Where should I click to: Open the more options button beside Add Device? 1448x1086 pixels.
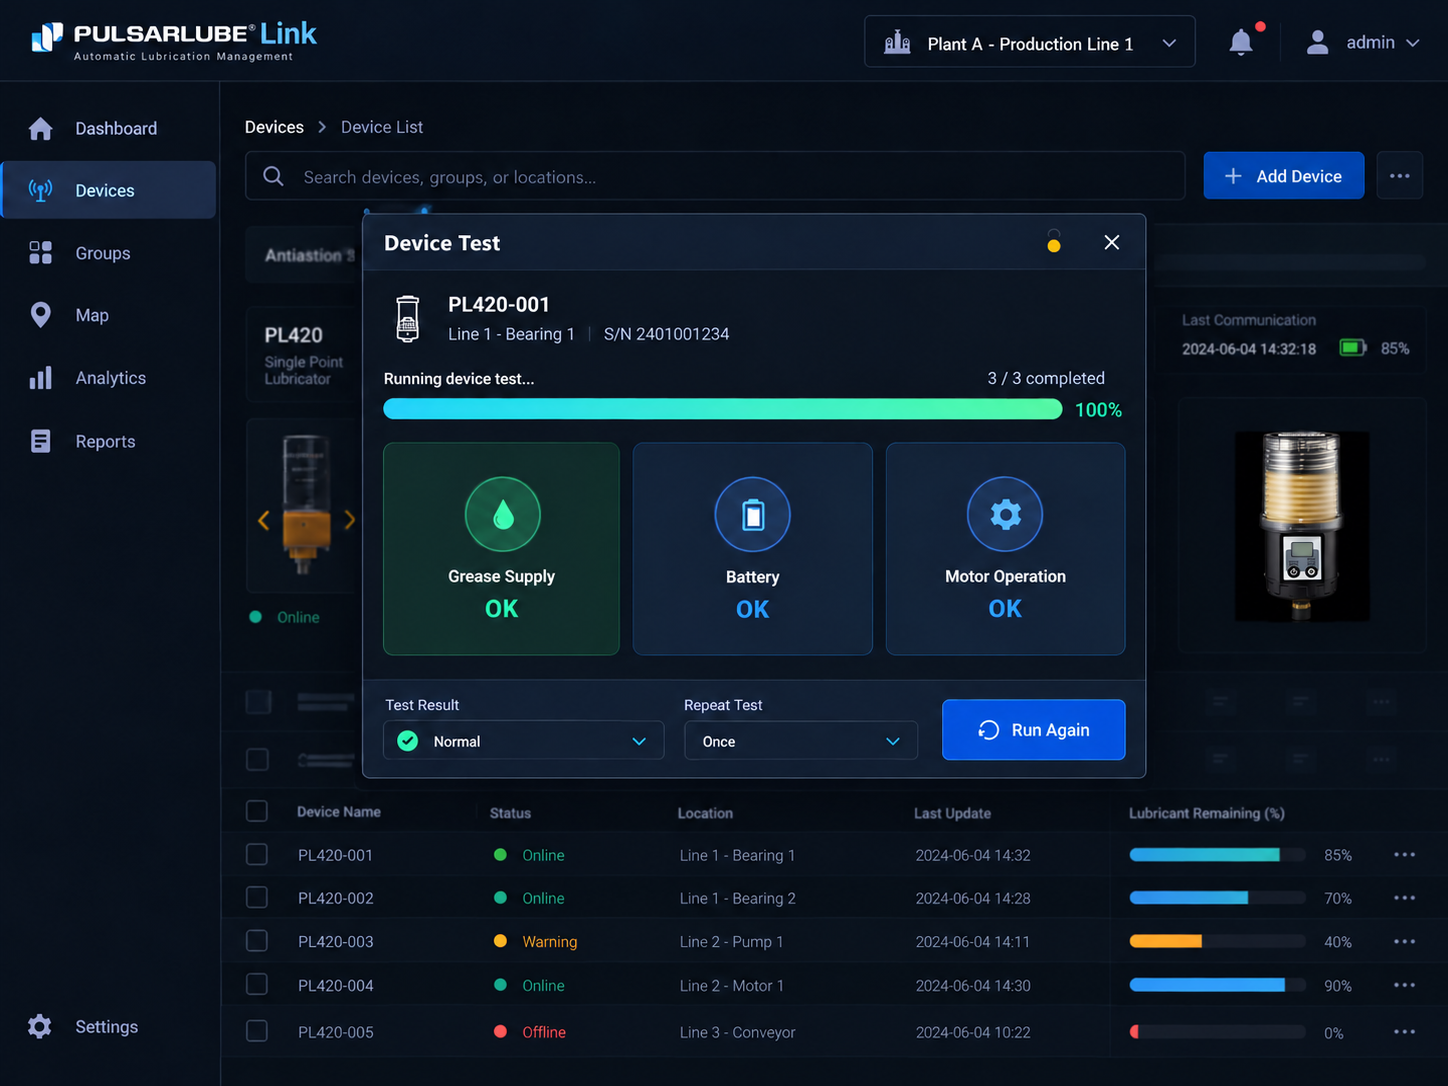[1399, 176]
